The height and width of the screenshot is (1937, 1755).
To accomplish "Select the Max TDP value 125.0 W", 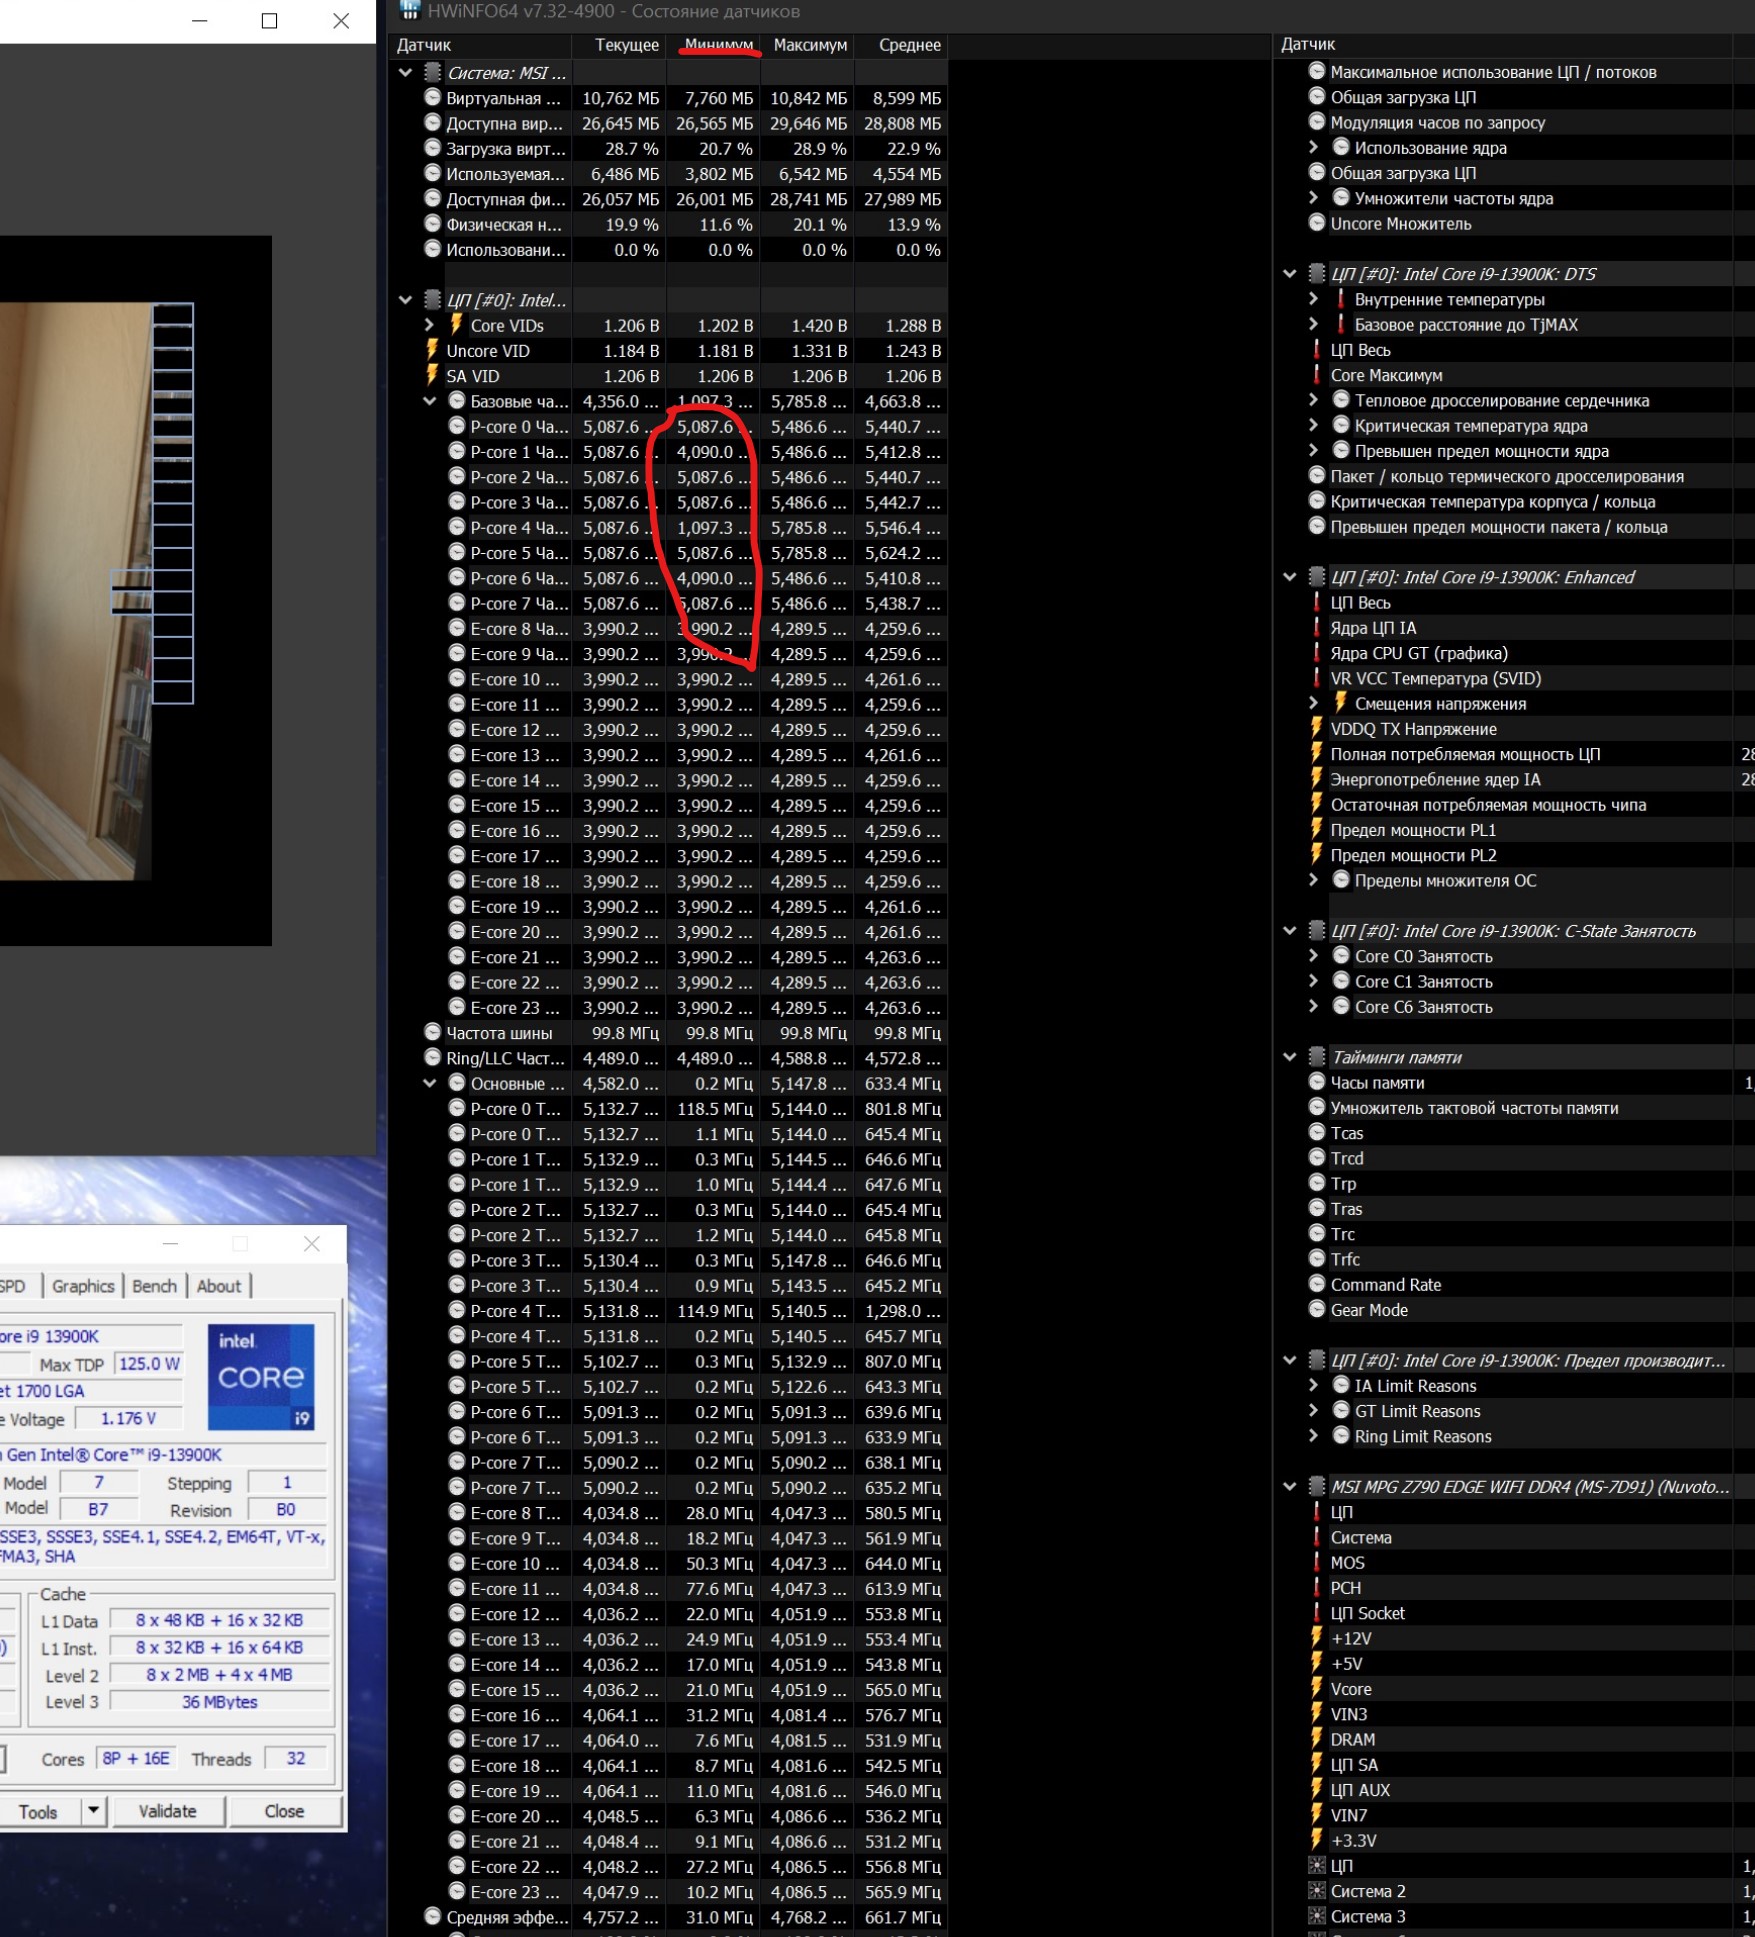I will (x=149, y=1364).
